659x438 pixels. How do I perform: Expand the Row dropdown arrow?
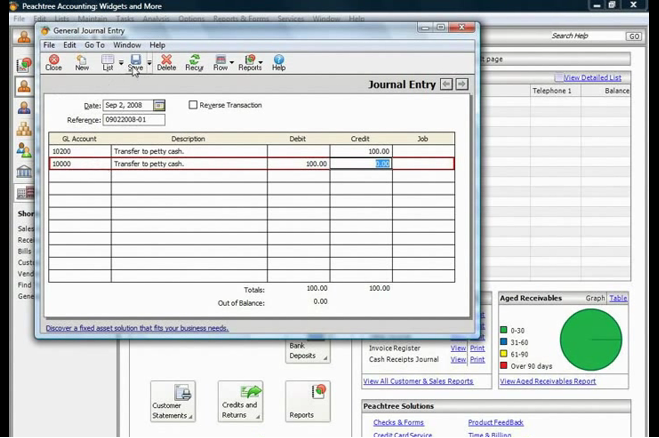pos(232,62)
